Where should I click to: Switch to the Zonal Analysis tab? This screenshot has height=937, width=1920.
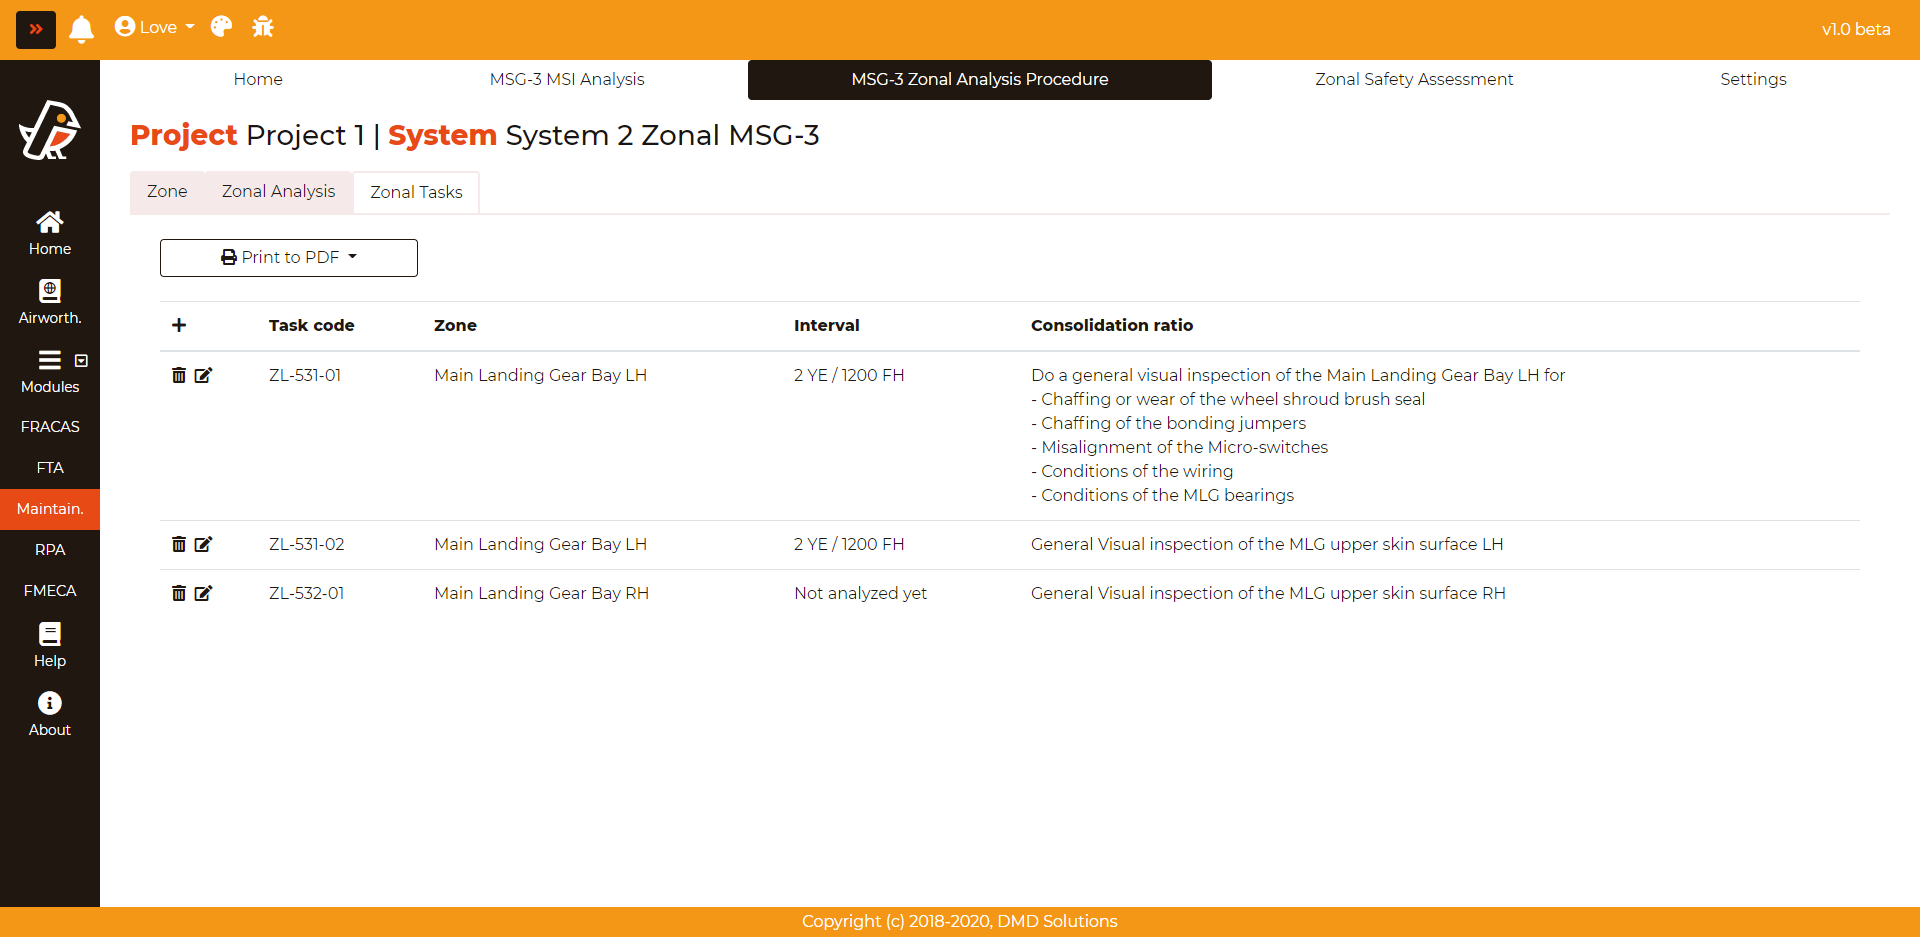[278, 191]
